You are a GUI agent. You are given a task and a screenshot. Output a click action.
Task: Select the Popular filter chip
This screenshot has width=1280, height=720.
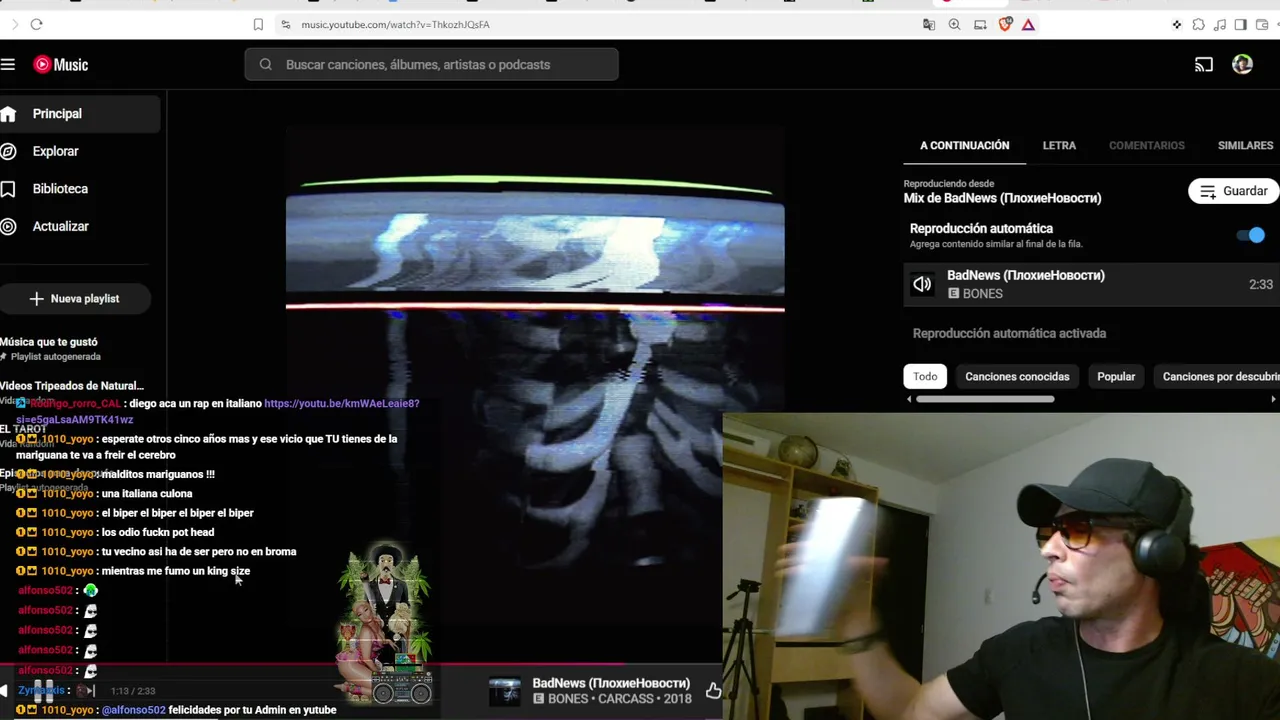(1116, 377)
